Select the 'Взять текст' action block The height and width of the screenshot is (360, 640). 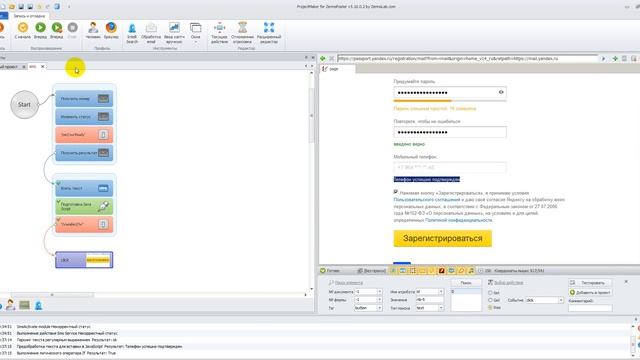pos(84,188)
